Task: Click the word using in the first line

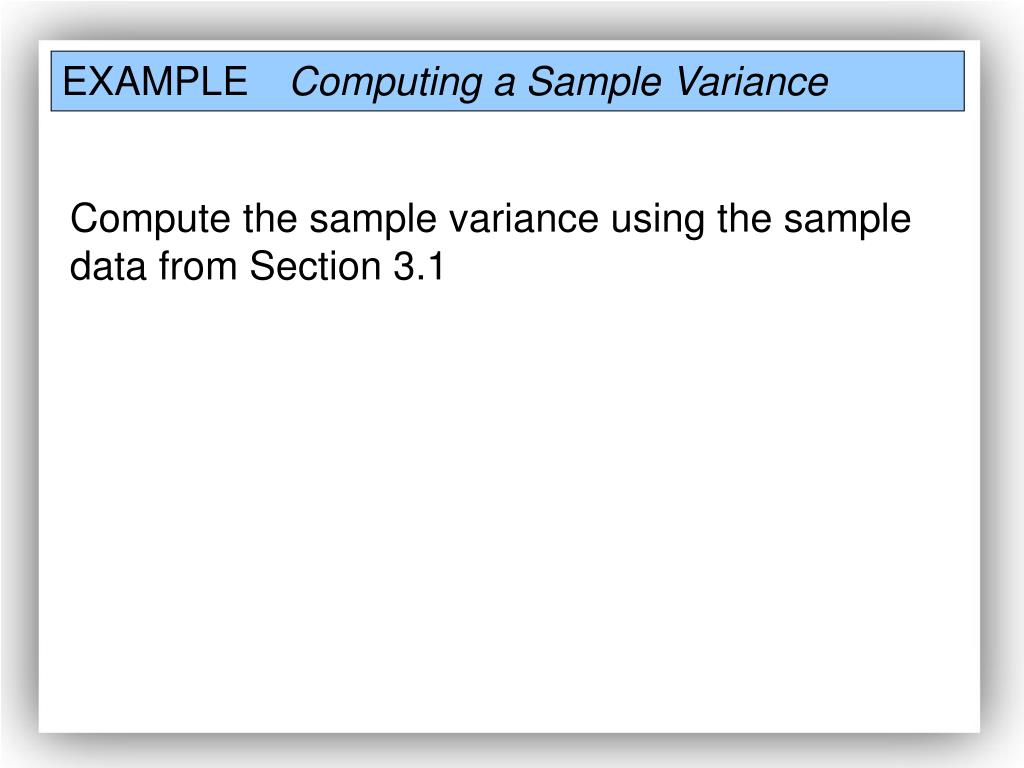Action: pos(658,219)
